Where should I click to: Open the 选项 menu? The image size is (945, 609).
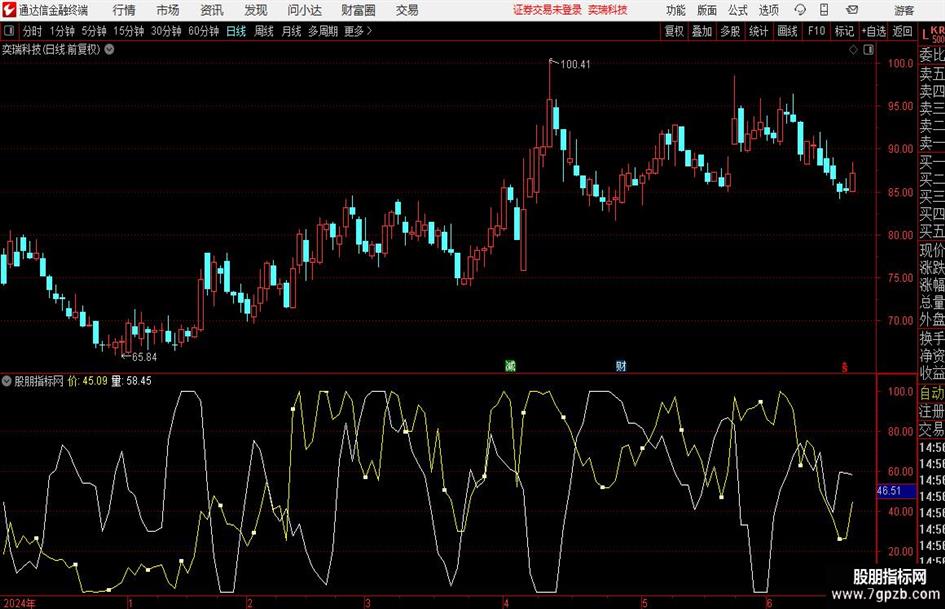tap(768, 10)
